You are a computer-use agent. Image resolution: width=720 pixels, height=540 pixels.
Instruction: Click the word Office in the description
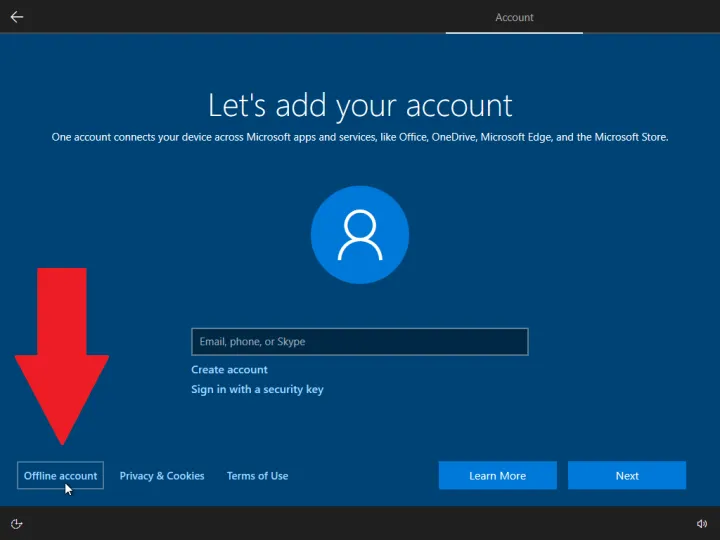click(x=410, y=137)
